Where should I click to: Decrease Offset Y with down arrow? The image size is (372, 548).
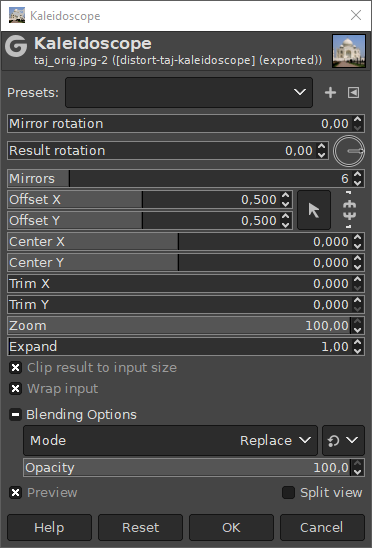click(286, 225)
